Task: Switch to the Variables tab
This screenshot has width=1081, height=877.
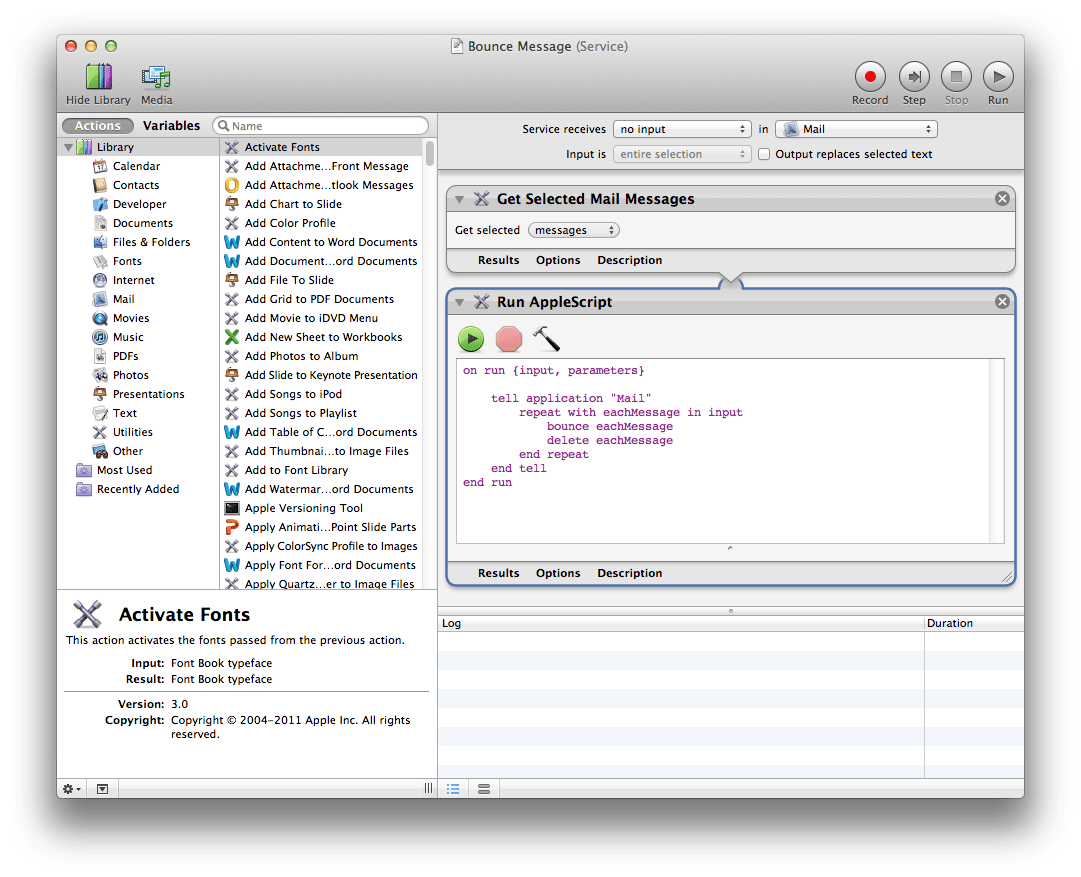Action: [x=172, y=125]
